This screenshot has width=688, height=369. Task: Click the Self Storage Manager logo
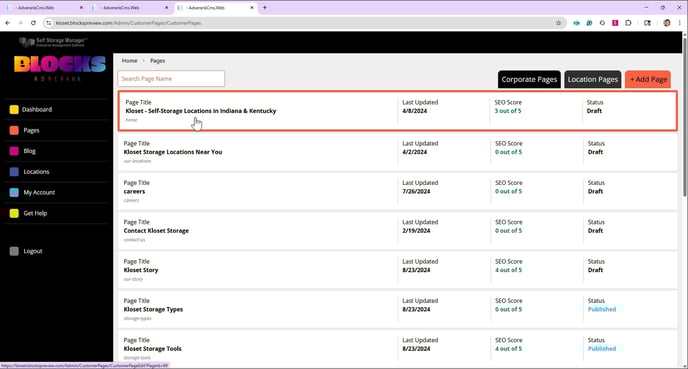pyautogui.click(x=53, y=42)
